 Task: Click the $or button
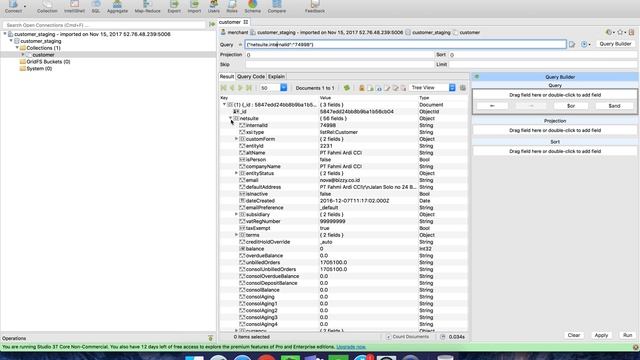coord(571,106)
